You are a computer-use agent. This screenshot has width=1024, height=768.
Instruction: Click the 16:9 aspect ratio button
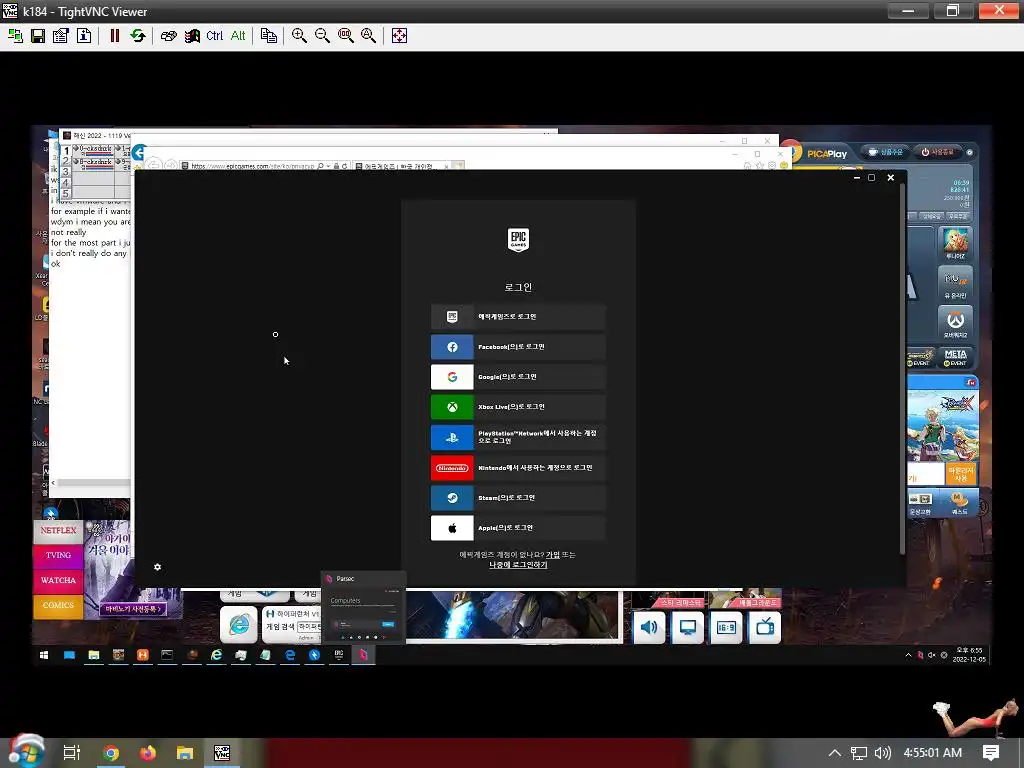pos(726,628)
